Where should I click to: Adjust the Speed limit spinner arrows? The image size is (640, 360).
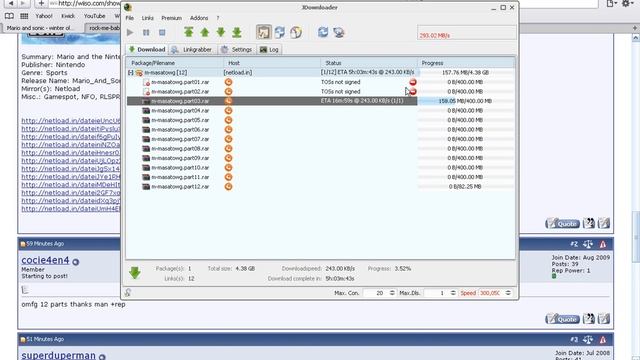508,293
